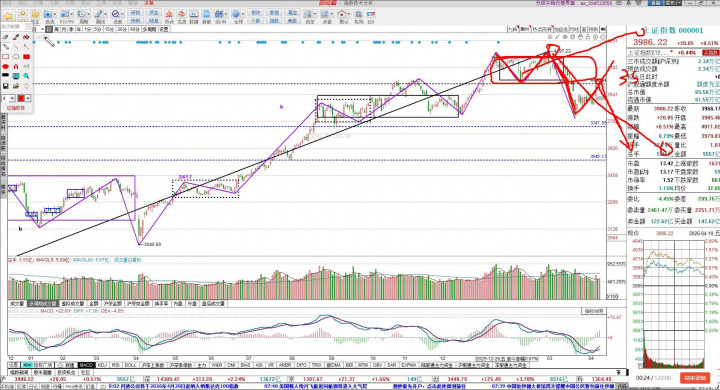The image size is (720, 390).
Task: Click the red button at bottom right
Action: (x=695, y=378)
